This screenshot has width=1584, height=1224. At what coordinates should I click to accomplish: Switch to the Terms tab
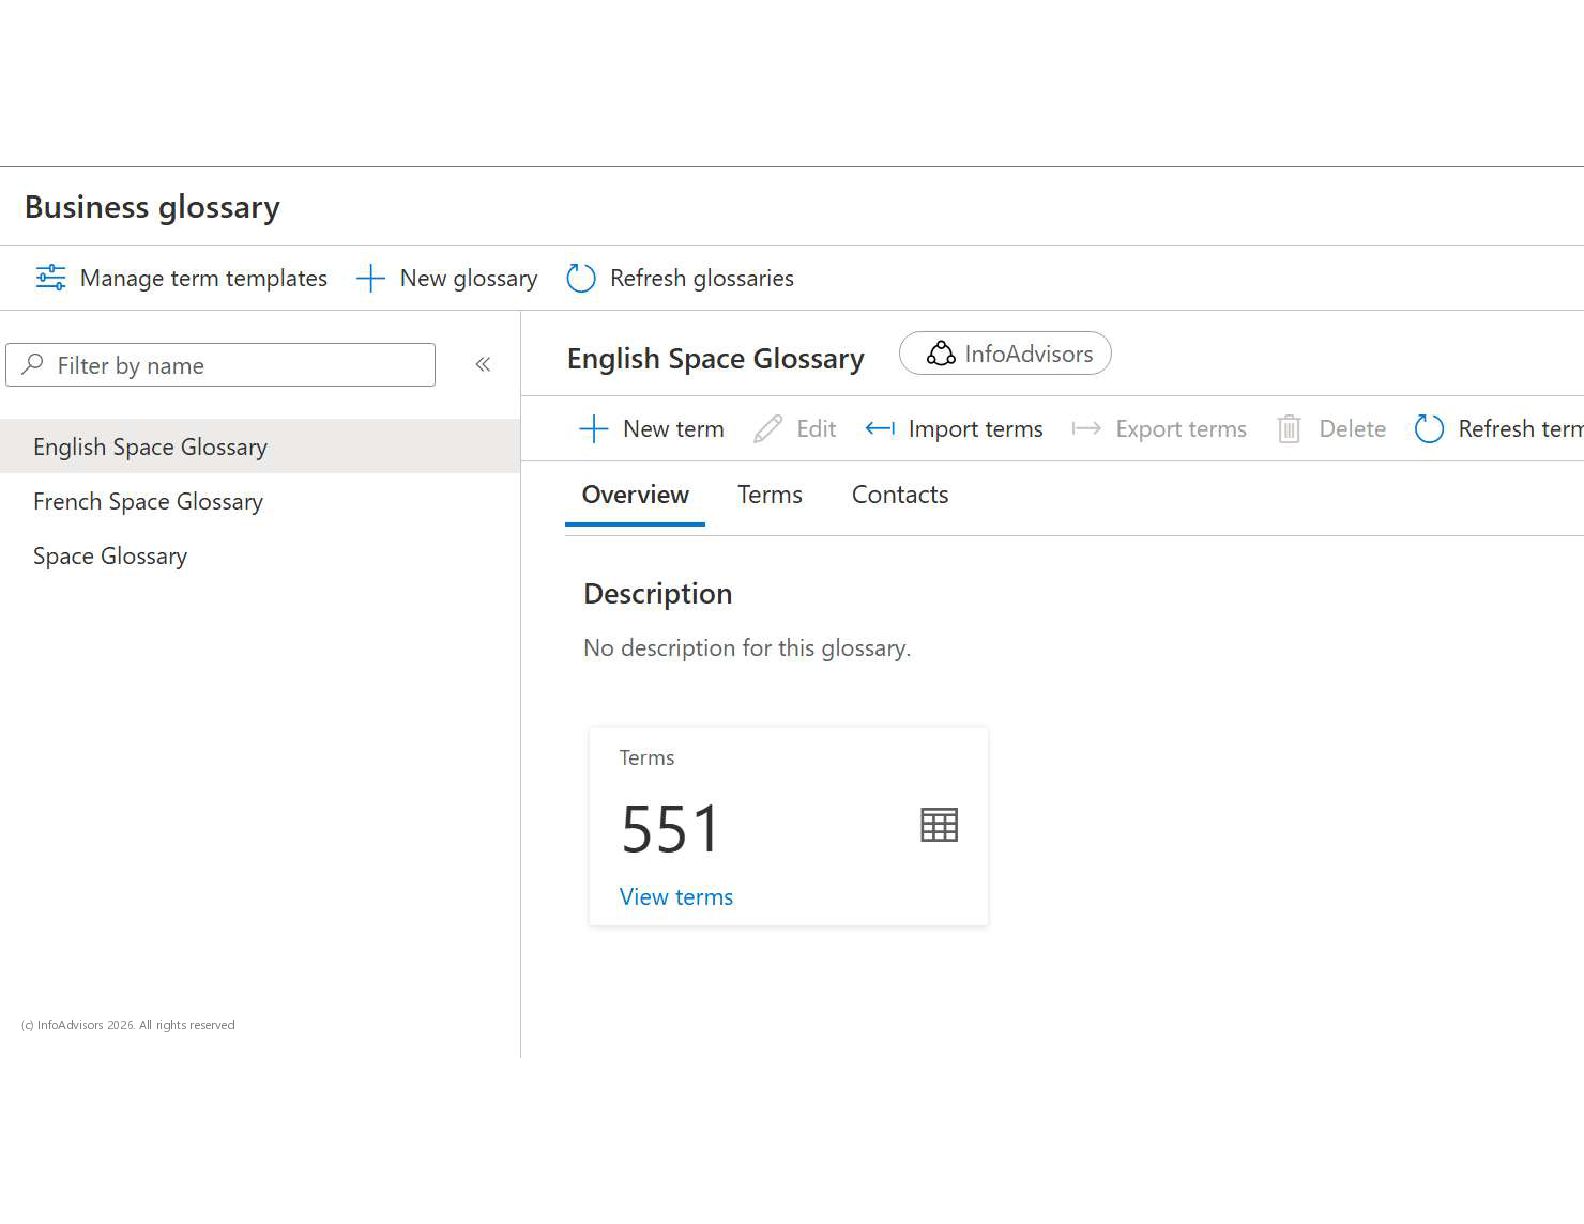pos(769,495)
